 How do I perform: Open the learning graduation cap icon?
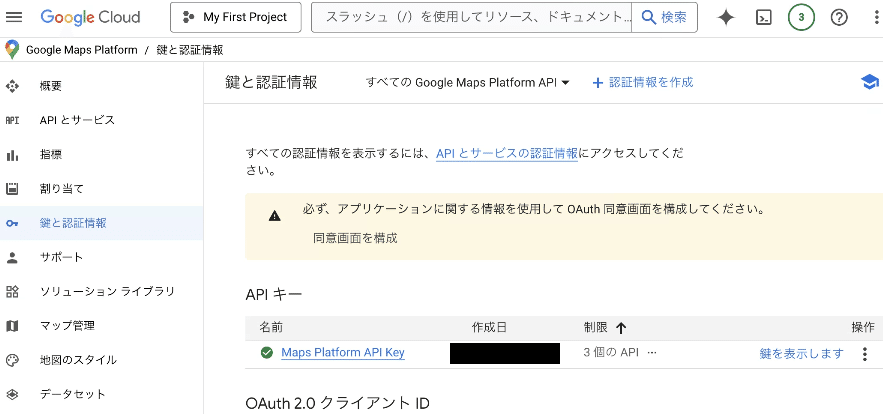[868, 82]
